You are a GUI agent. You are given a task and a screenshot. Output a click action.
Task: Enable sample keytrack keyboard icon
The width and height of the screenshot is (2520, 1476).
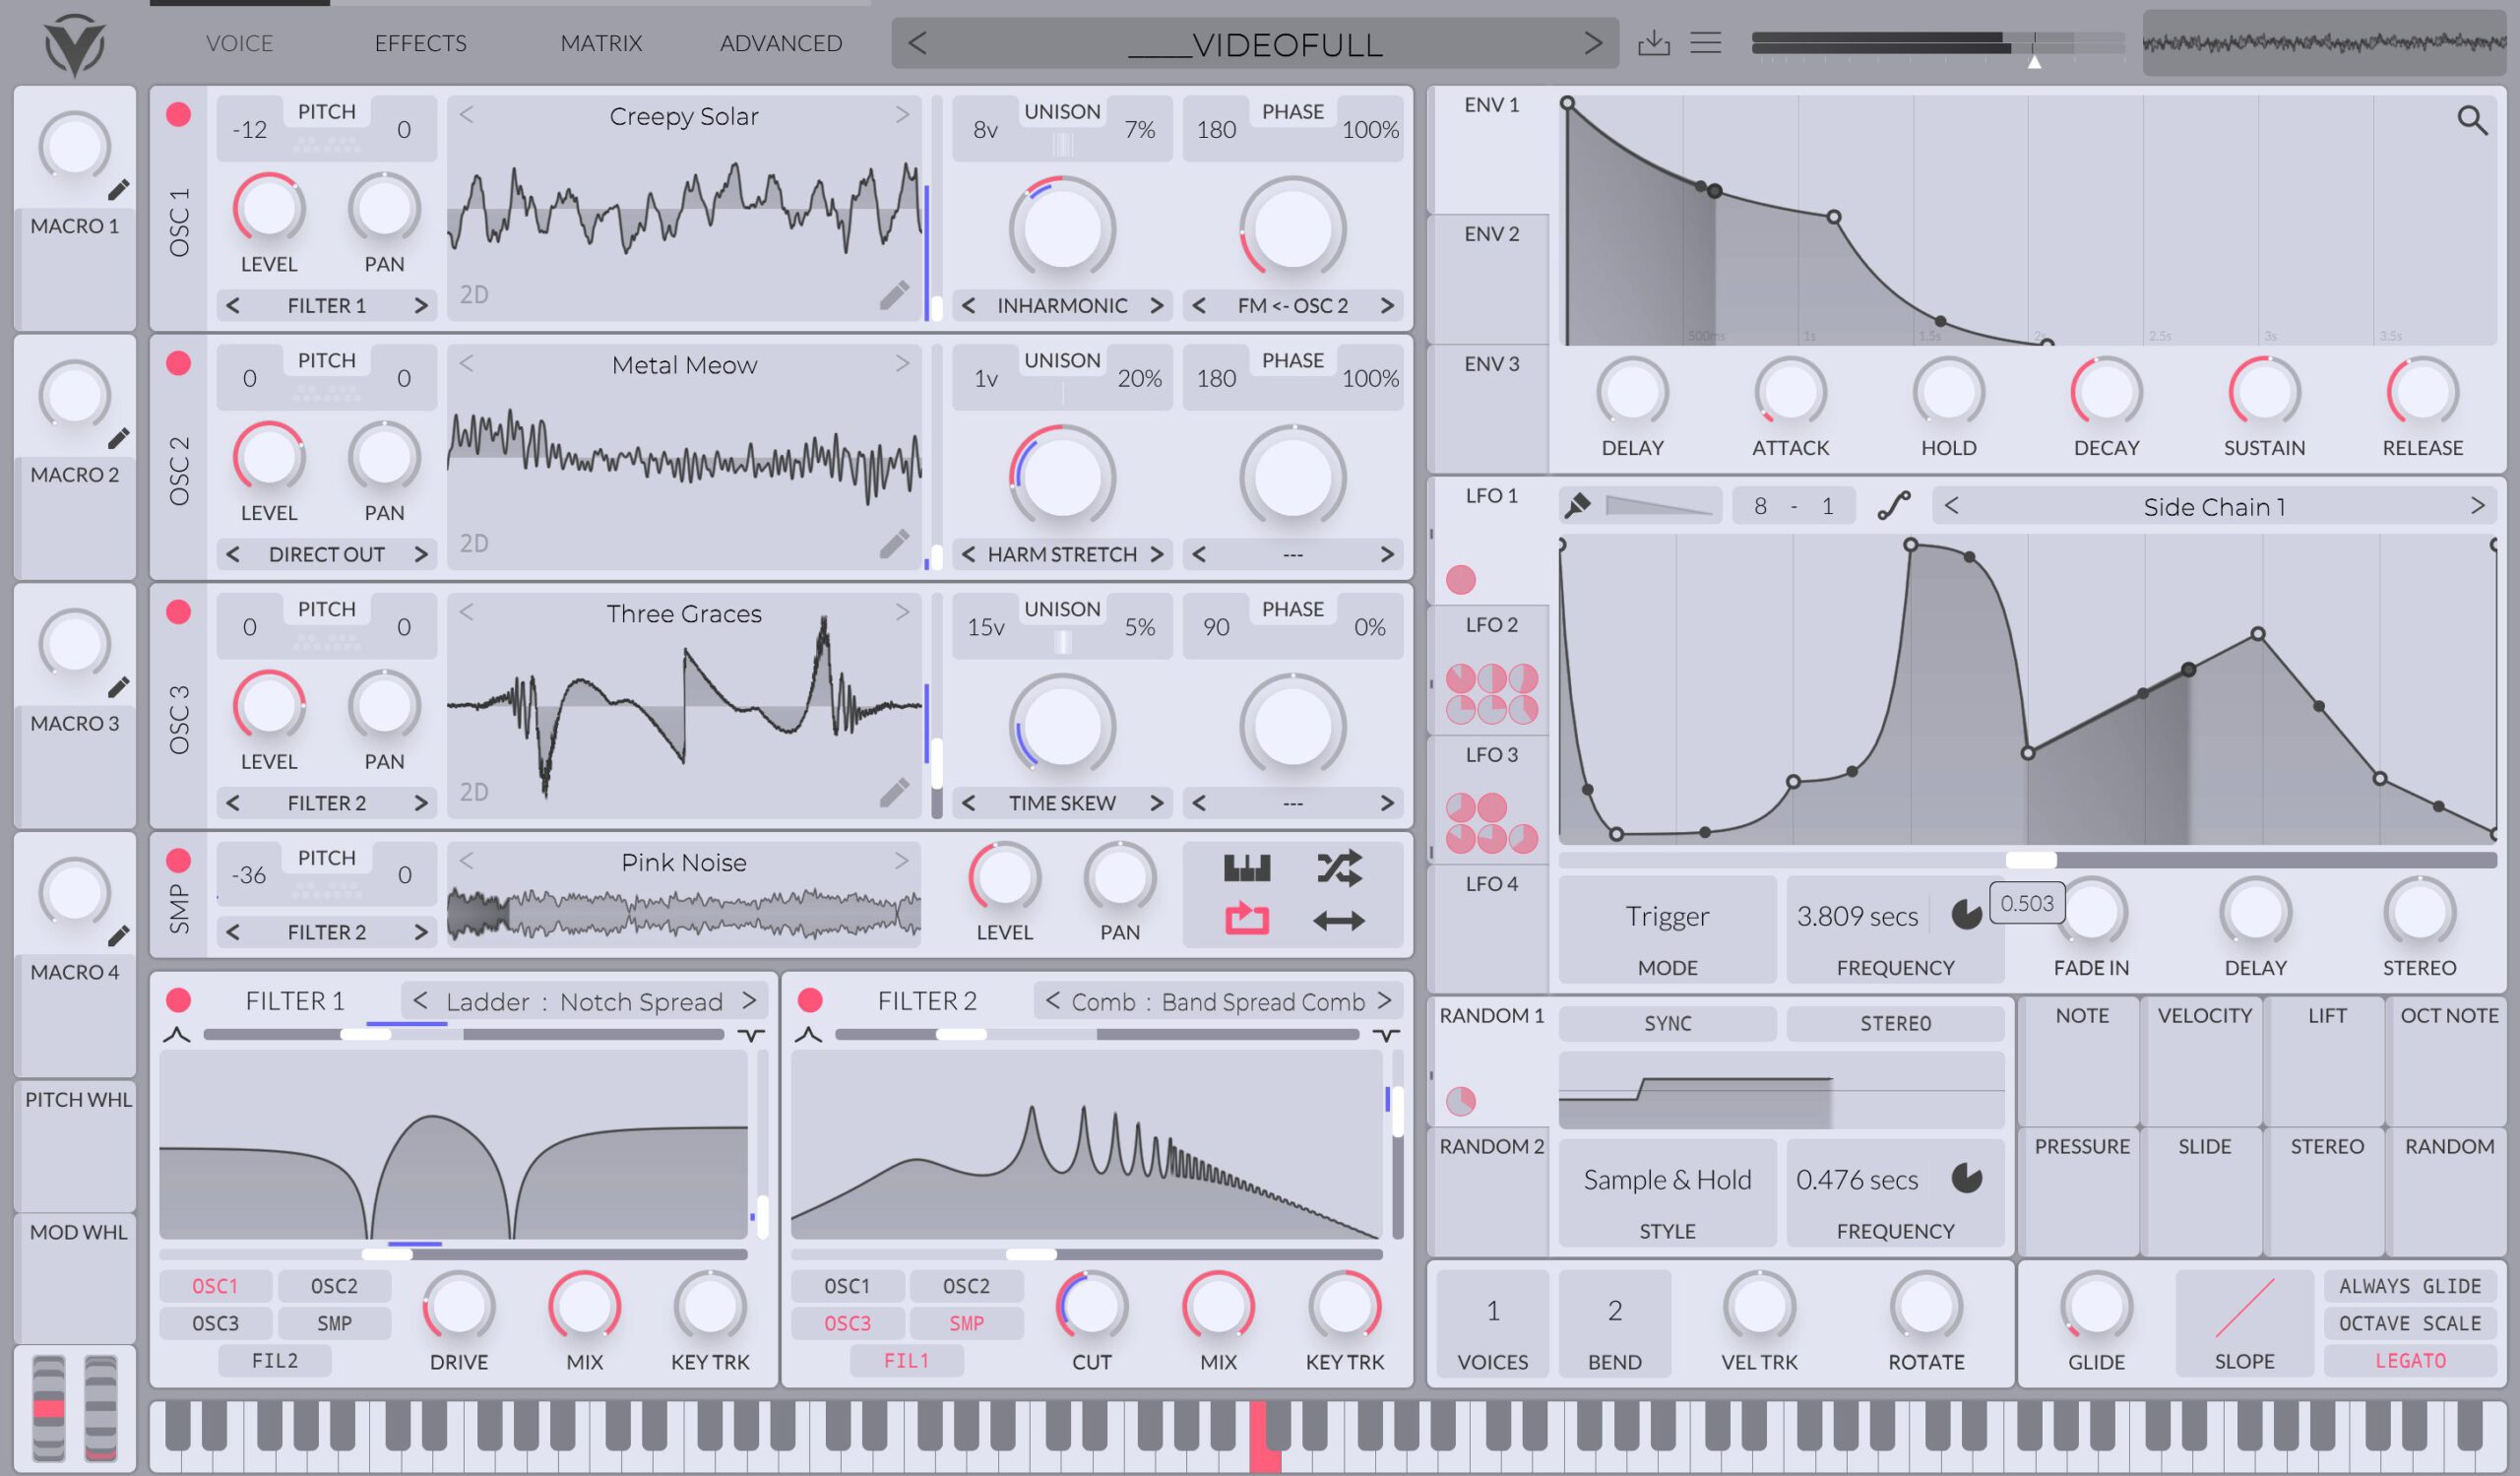tap(1247, 868)
